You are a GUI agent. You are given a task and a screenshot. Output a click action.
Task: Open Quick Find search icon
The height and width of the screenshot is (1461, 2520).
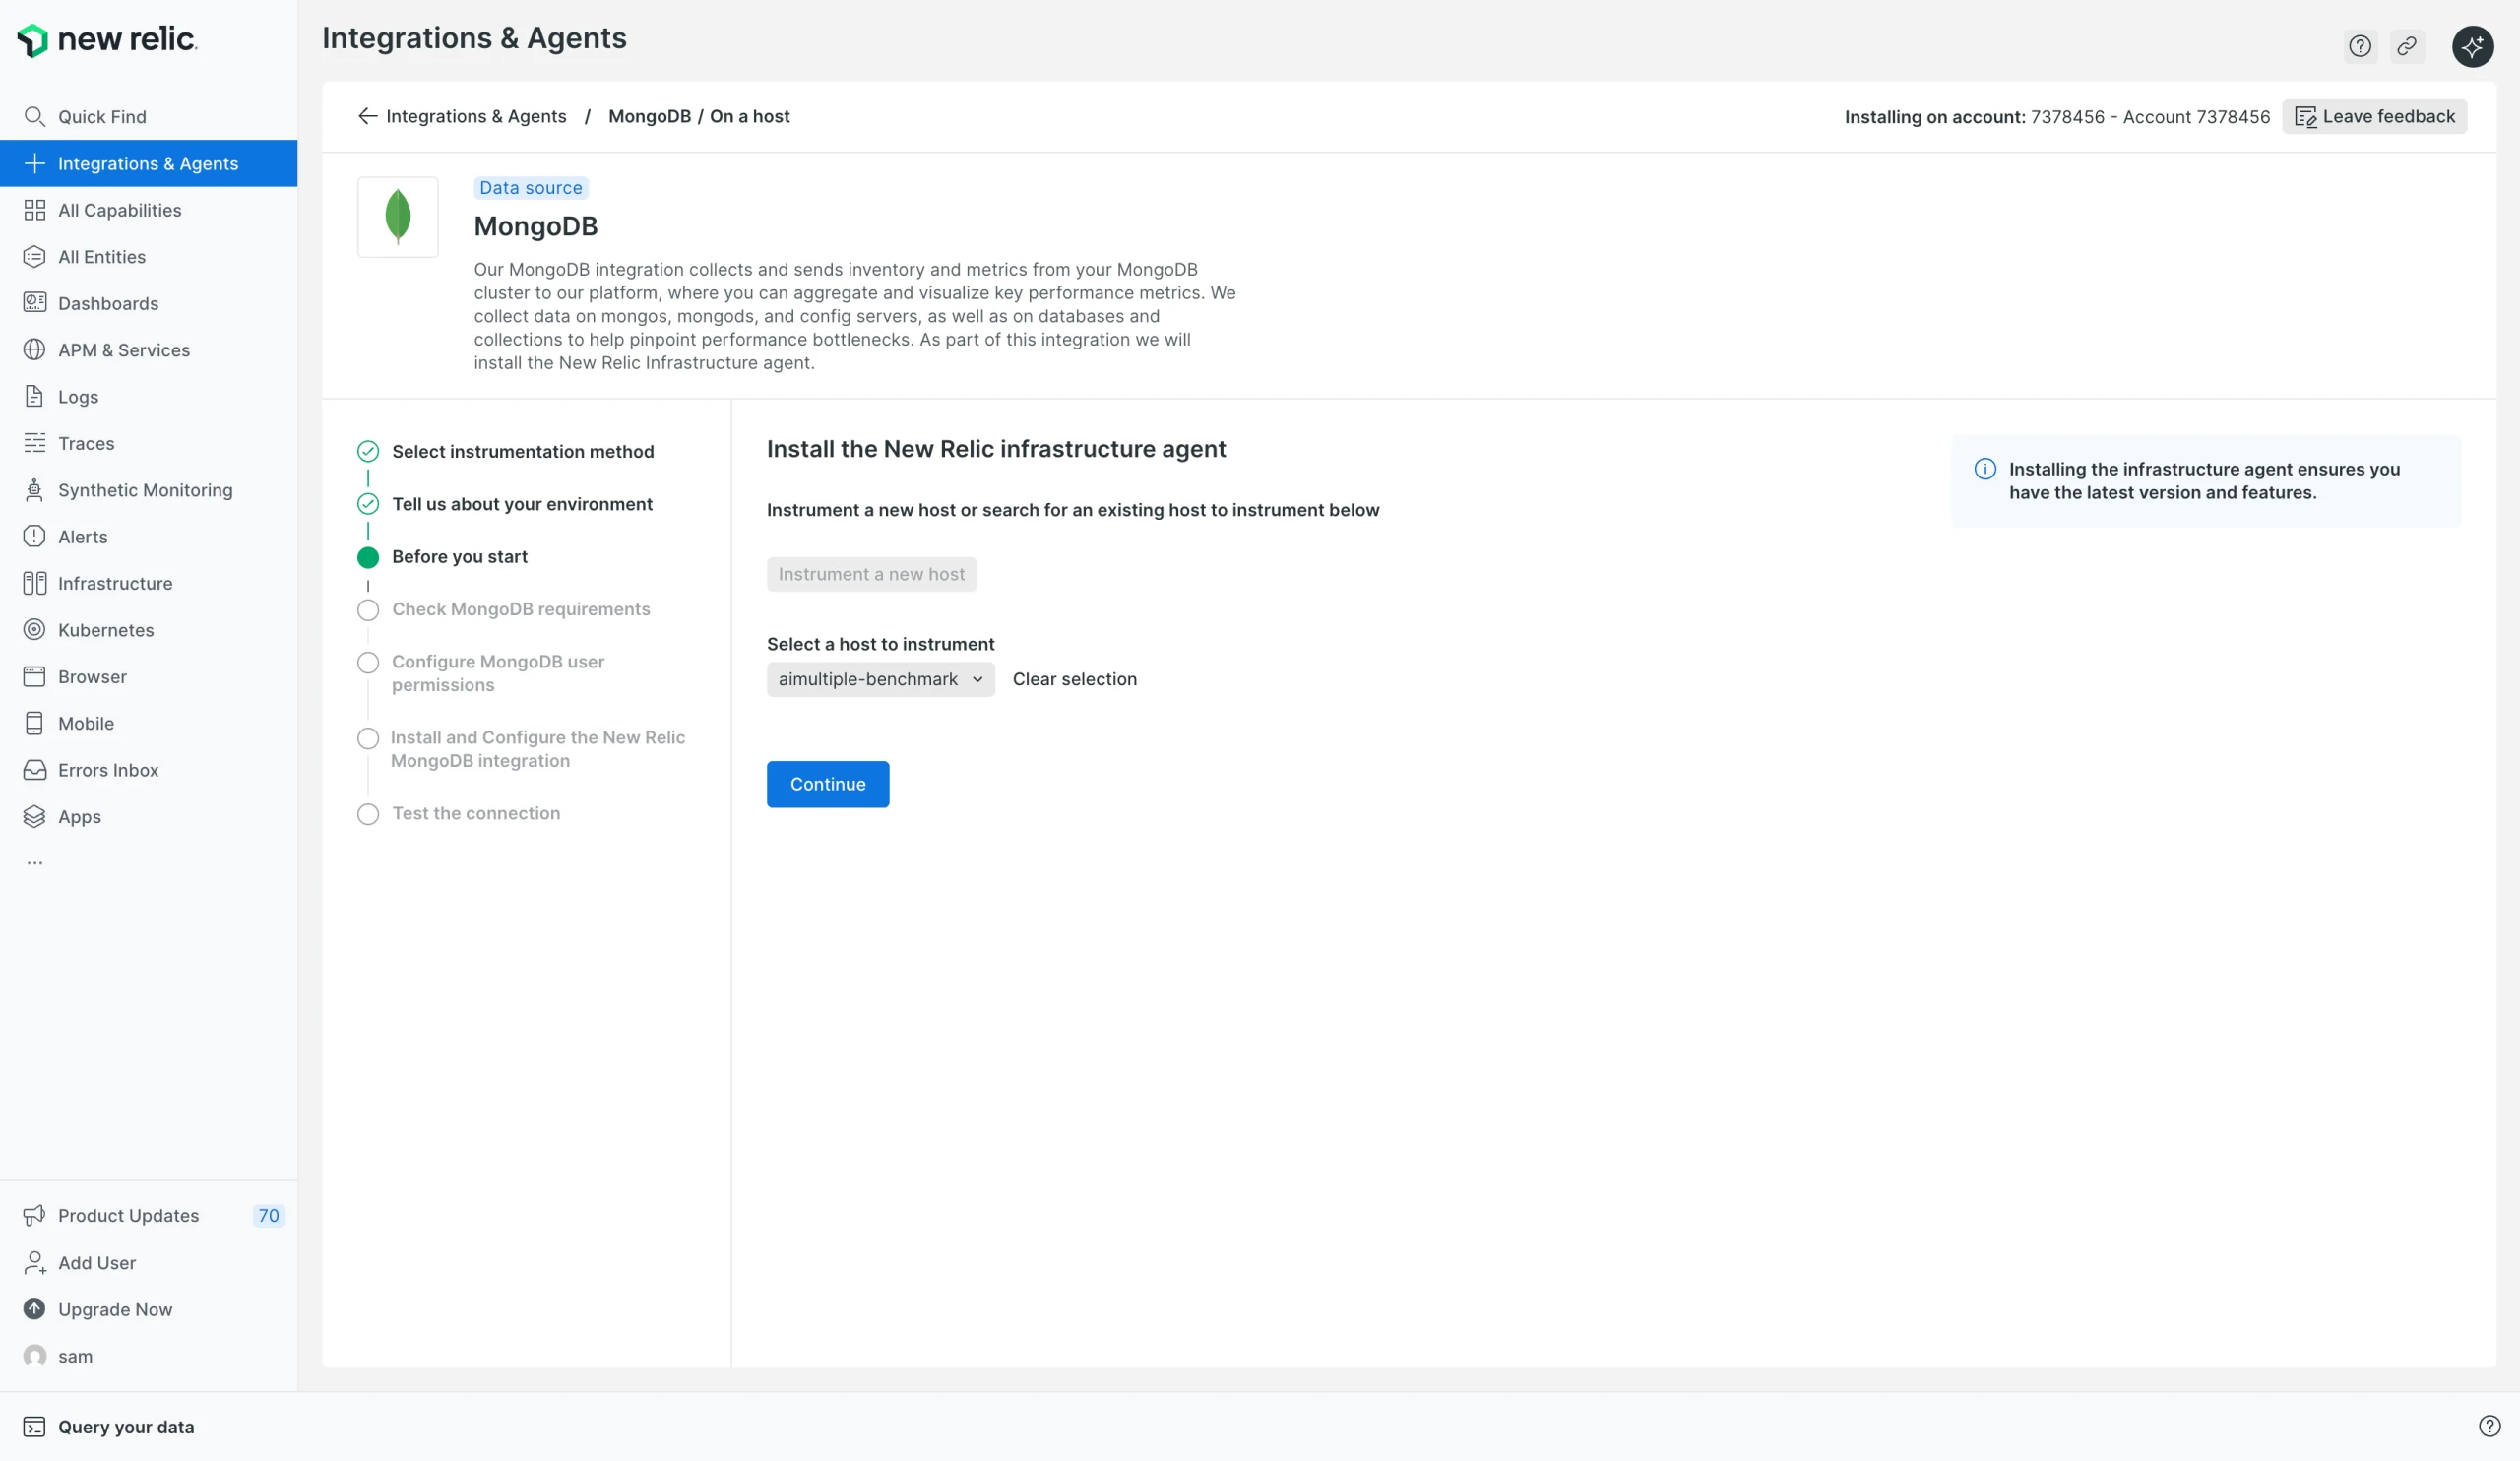[34, 117]
